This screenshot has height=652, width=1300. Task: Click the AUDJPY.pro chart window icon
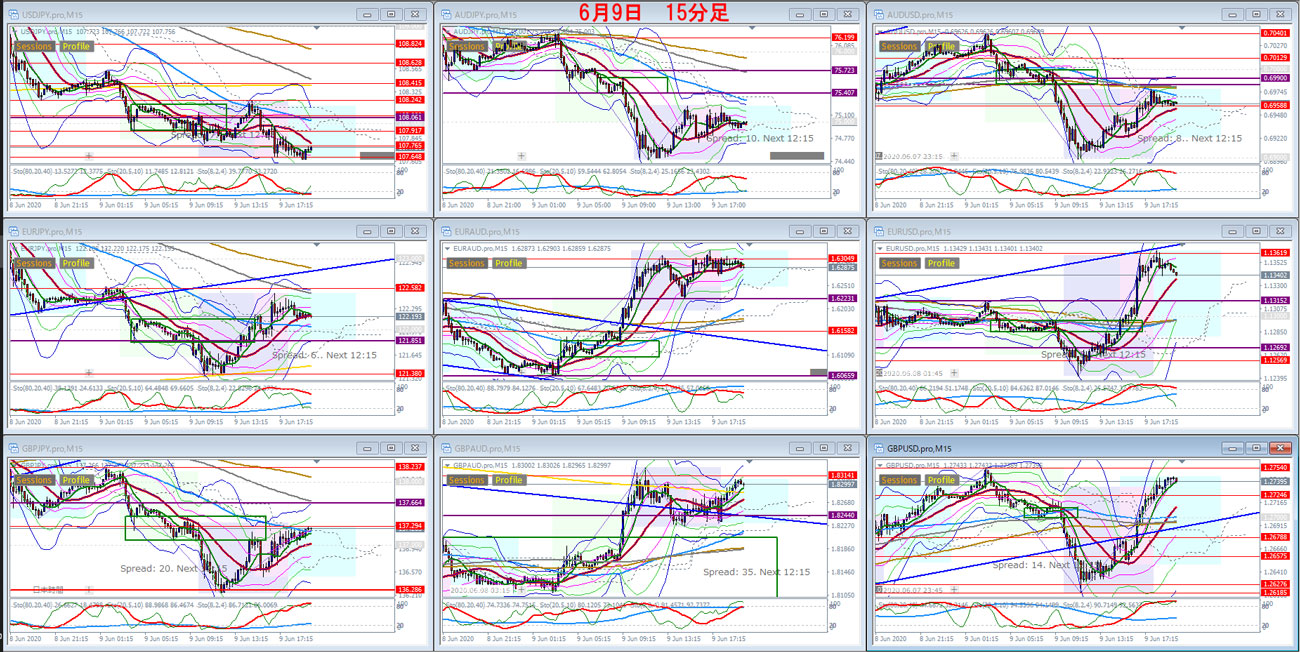(x=446, y=14)
